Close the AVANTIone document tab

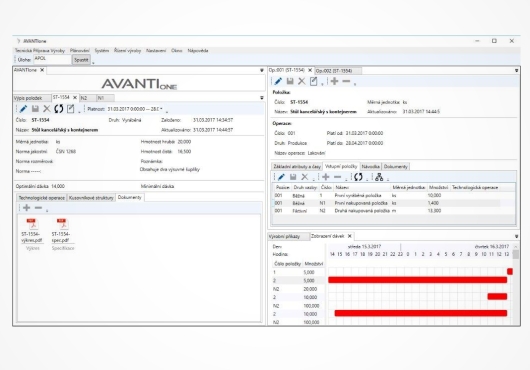pos(42,70)
